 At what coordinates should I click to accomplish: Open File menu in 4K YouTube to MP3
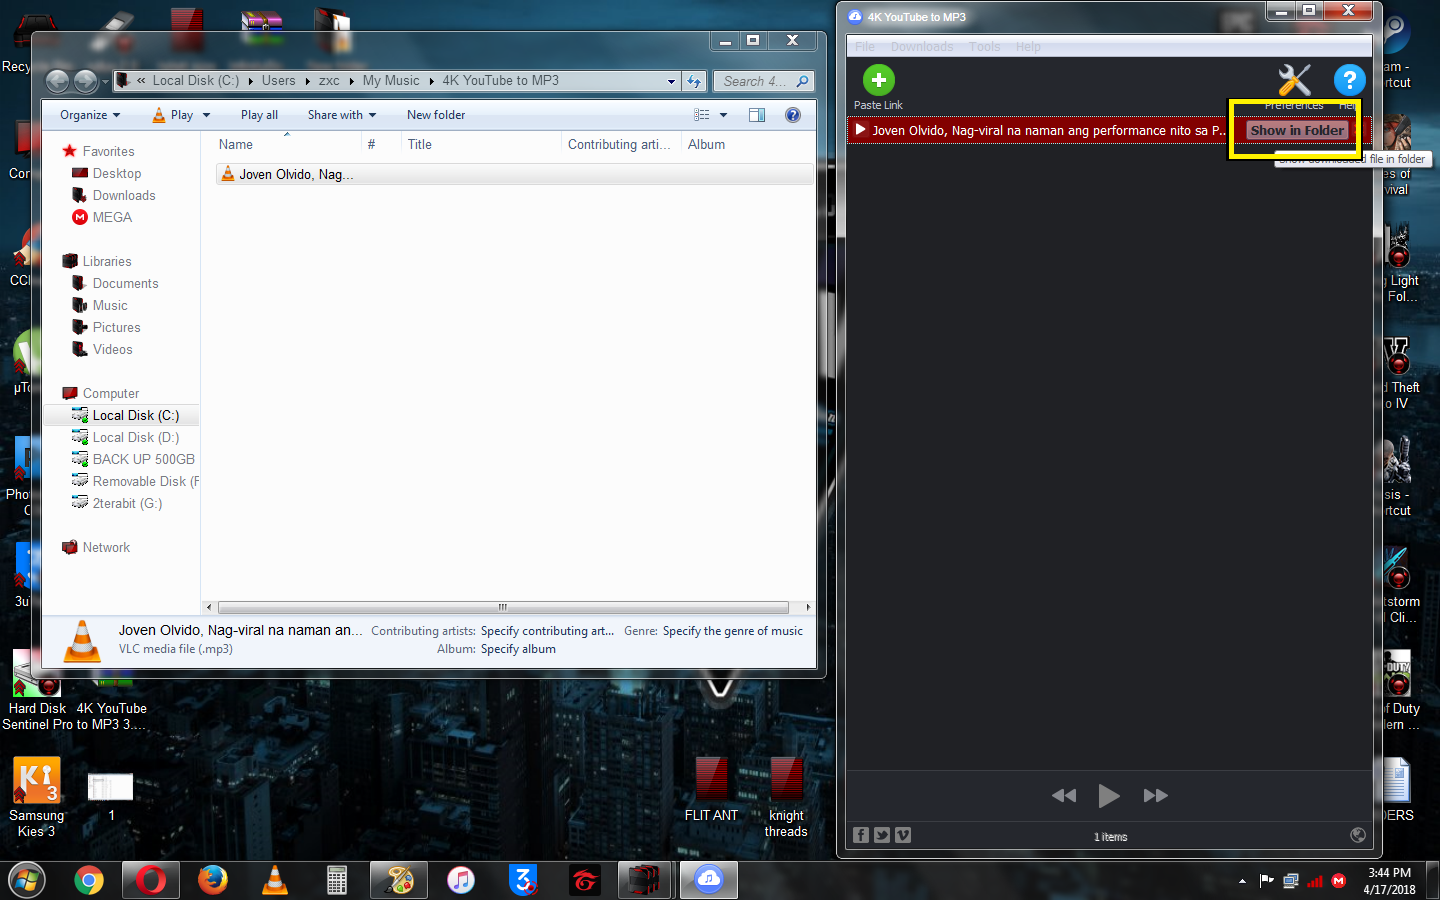[865, 47]
